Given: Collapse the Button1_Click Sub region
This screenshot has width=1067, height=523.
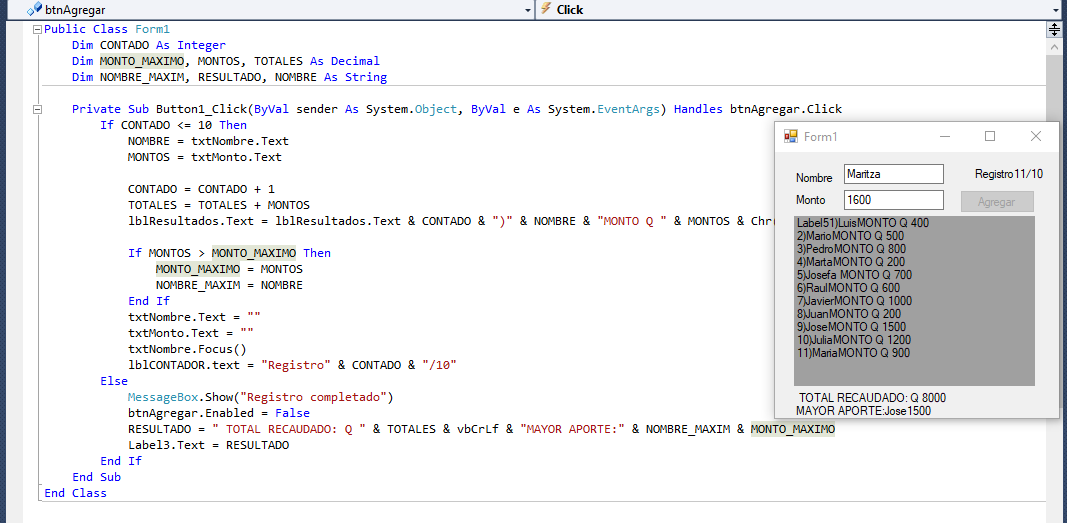Looking at the screenshot, I should point(37,109).
